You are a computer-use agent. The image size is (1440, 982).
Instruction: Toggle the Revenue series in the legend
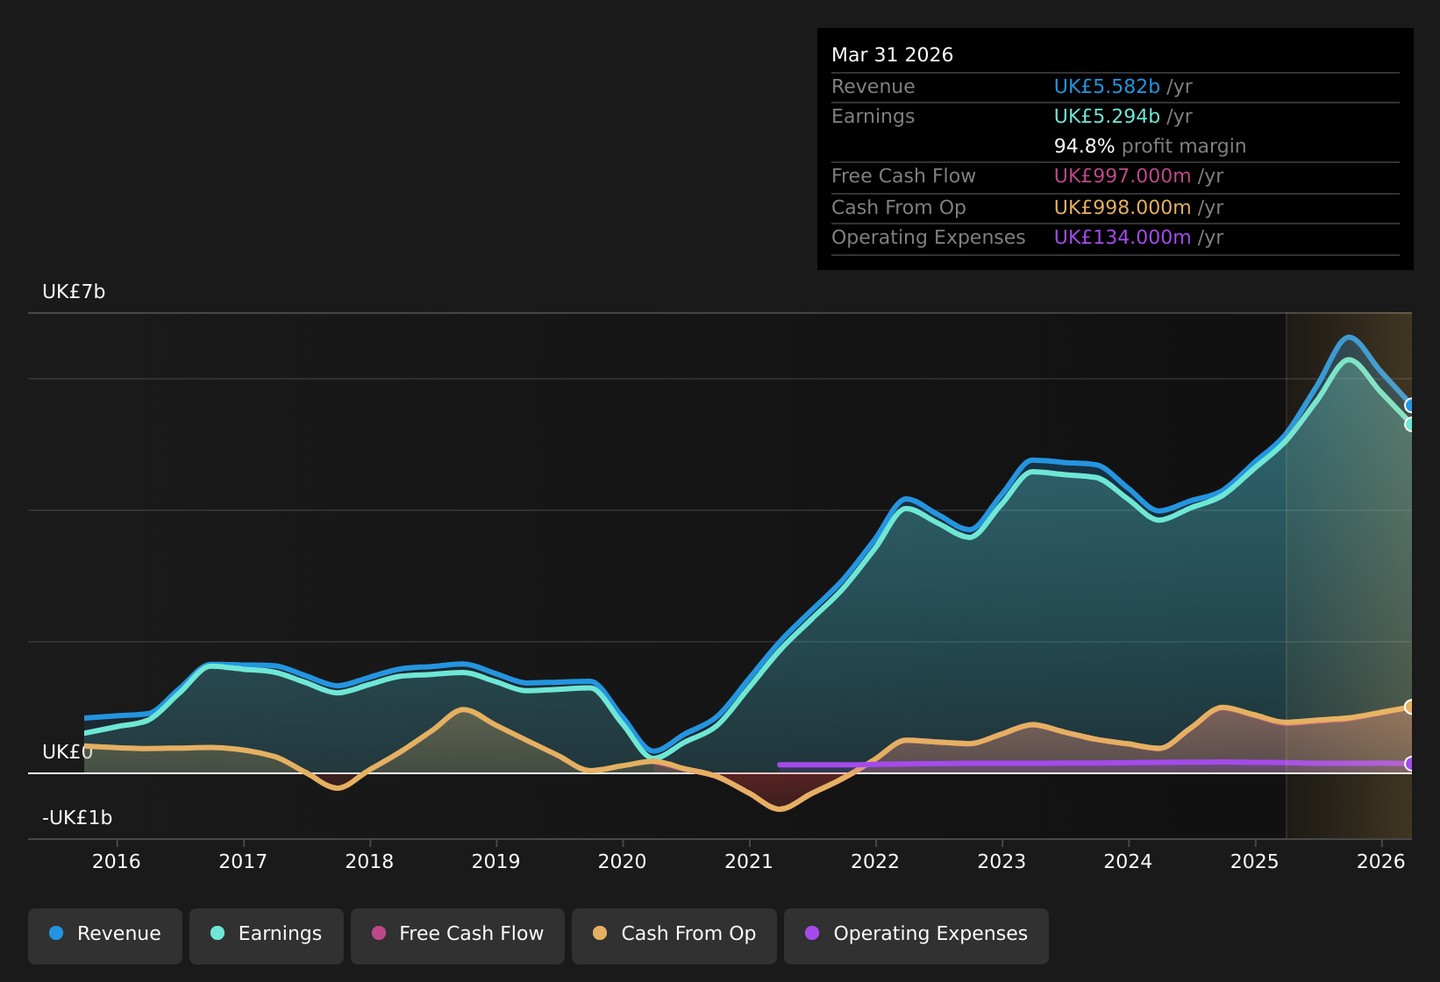pos(105,936)
